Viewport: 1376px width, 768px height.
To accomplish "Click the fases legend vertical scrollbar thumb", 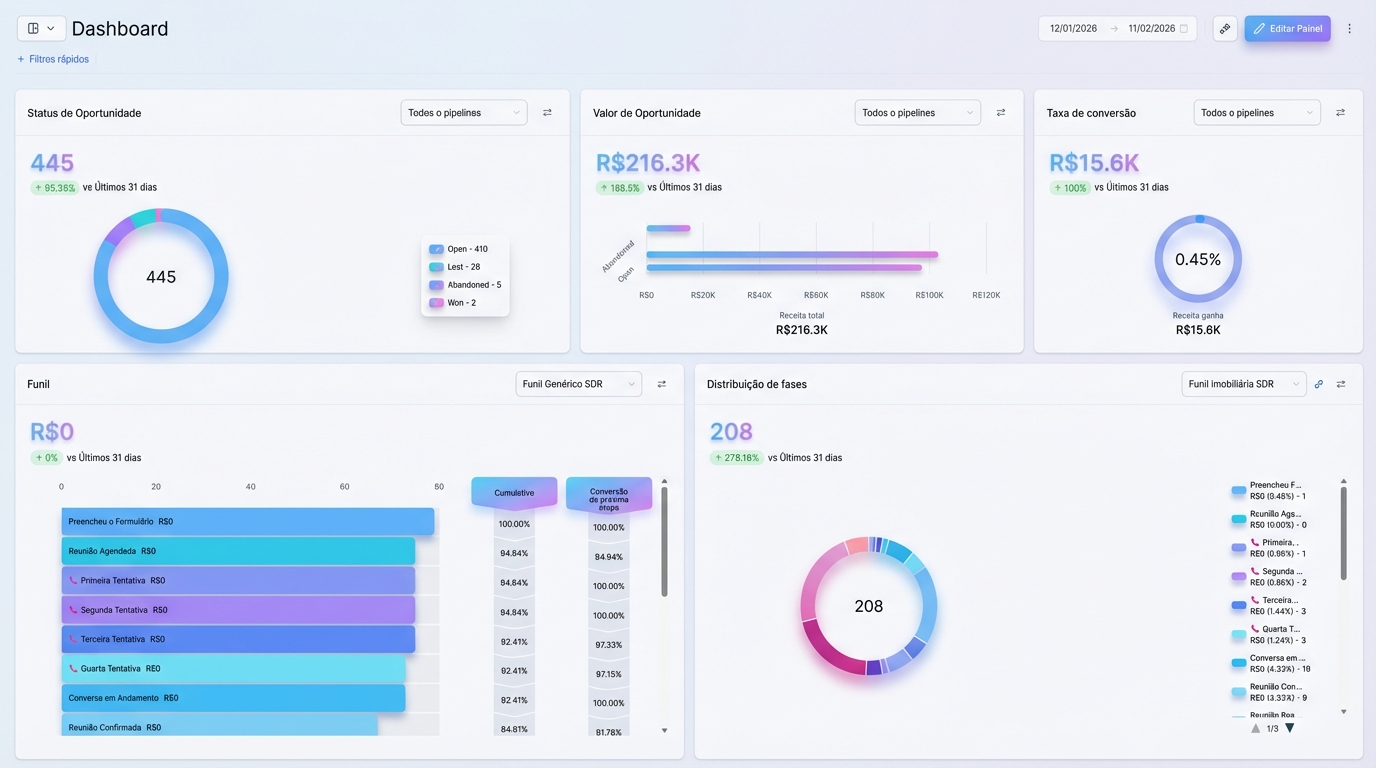I will point(1343,535).
